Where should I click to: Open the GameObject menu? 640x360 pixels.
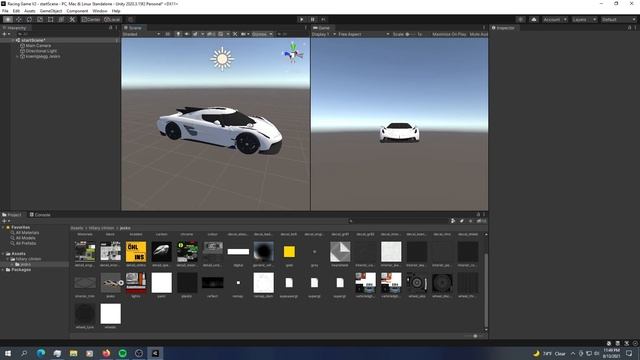click(51, 11)
